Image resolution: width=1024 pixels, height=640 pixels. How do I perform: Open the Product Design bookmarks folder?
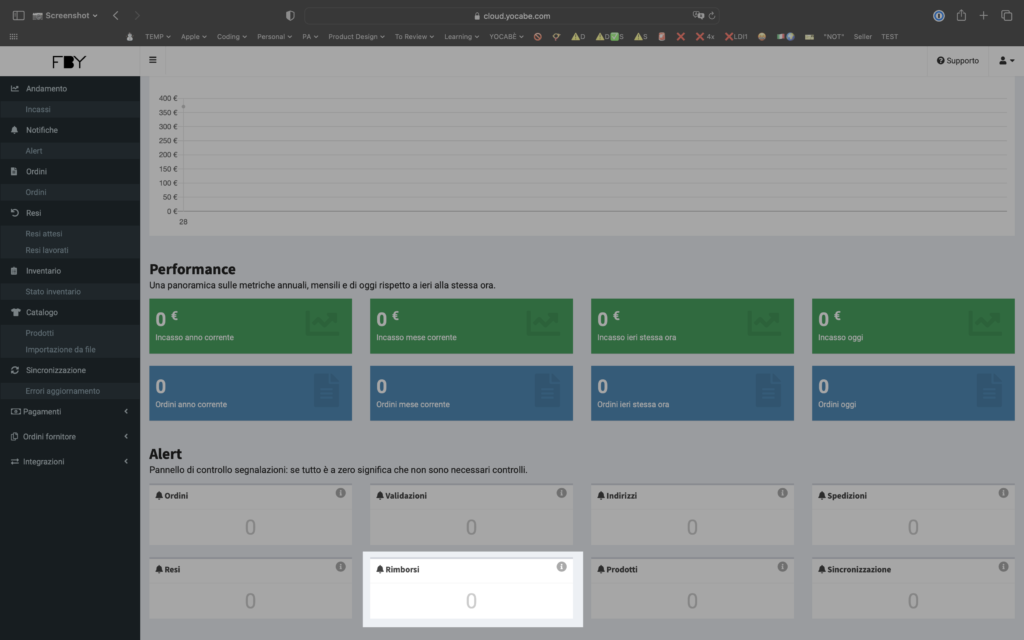coord(356,37)
